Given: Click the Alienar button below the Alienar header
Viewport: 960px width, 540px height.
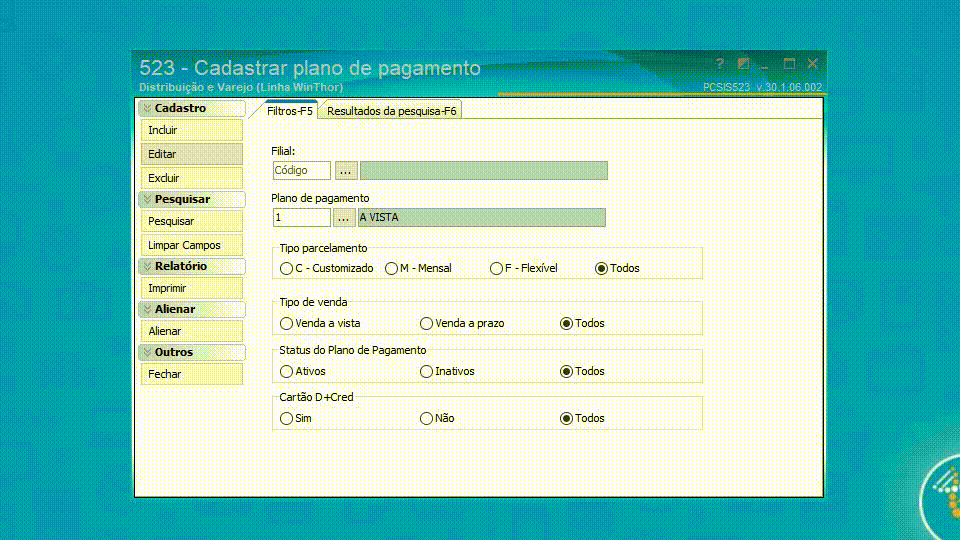Looking at the screenshot, I should coord(192,331).
